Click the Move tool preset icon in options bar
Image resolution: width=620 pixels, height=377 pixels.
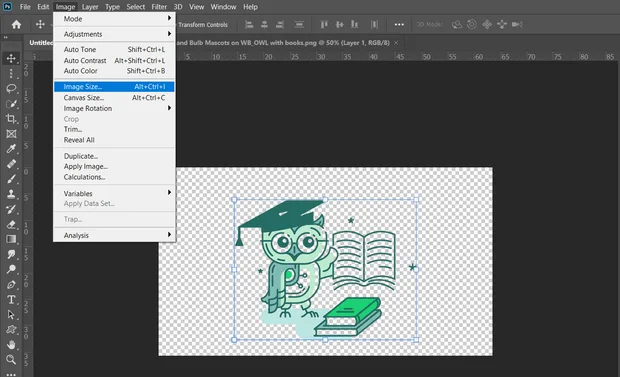[x=40, y=25]
